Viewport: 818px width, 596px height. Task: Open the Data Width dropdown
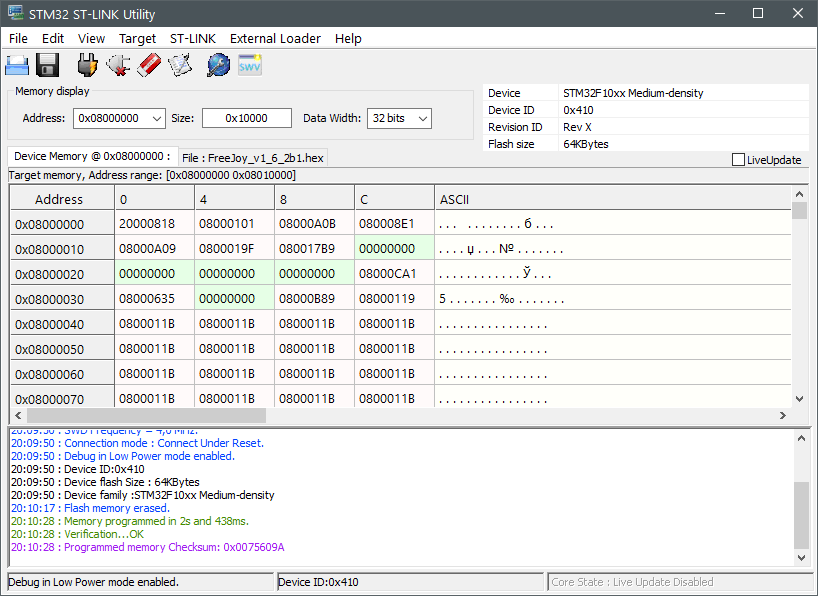[422, 118]
